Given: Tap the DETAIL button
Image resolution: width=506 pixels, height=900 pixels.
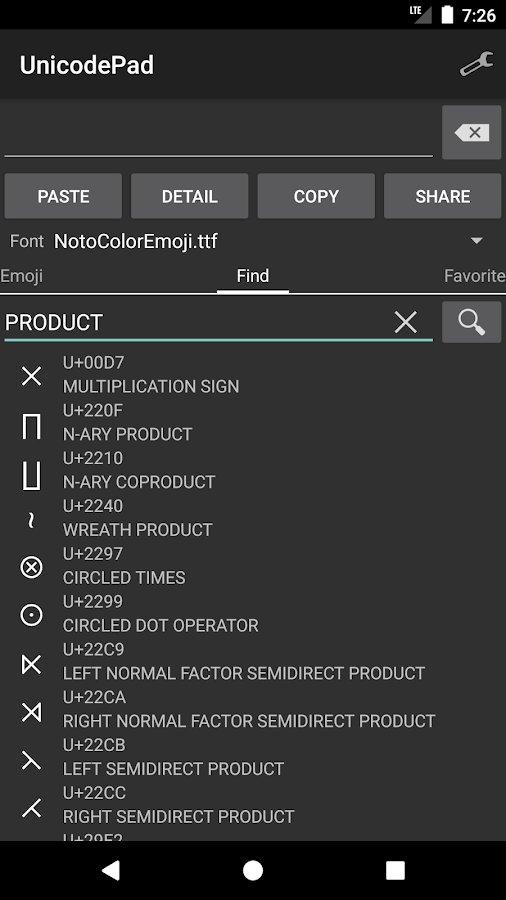Looking at the screenshot, I should point(189,196).
